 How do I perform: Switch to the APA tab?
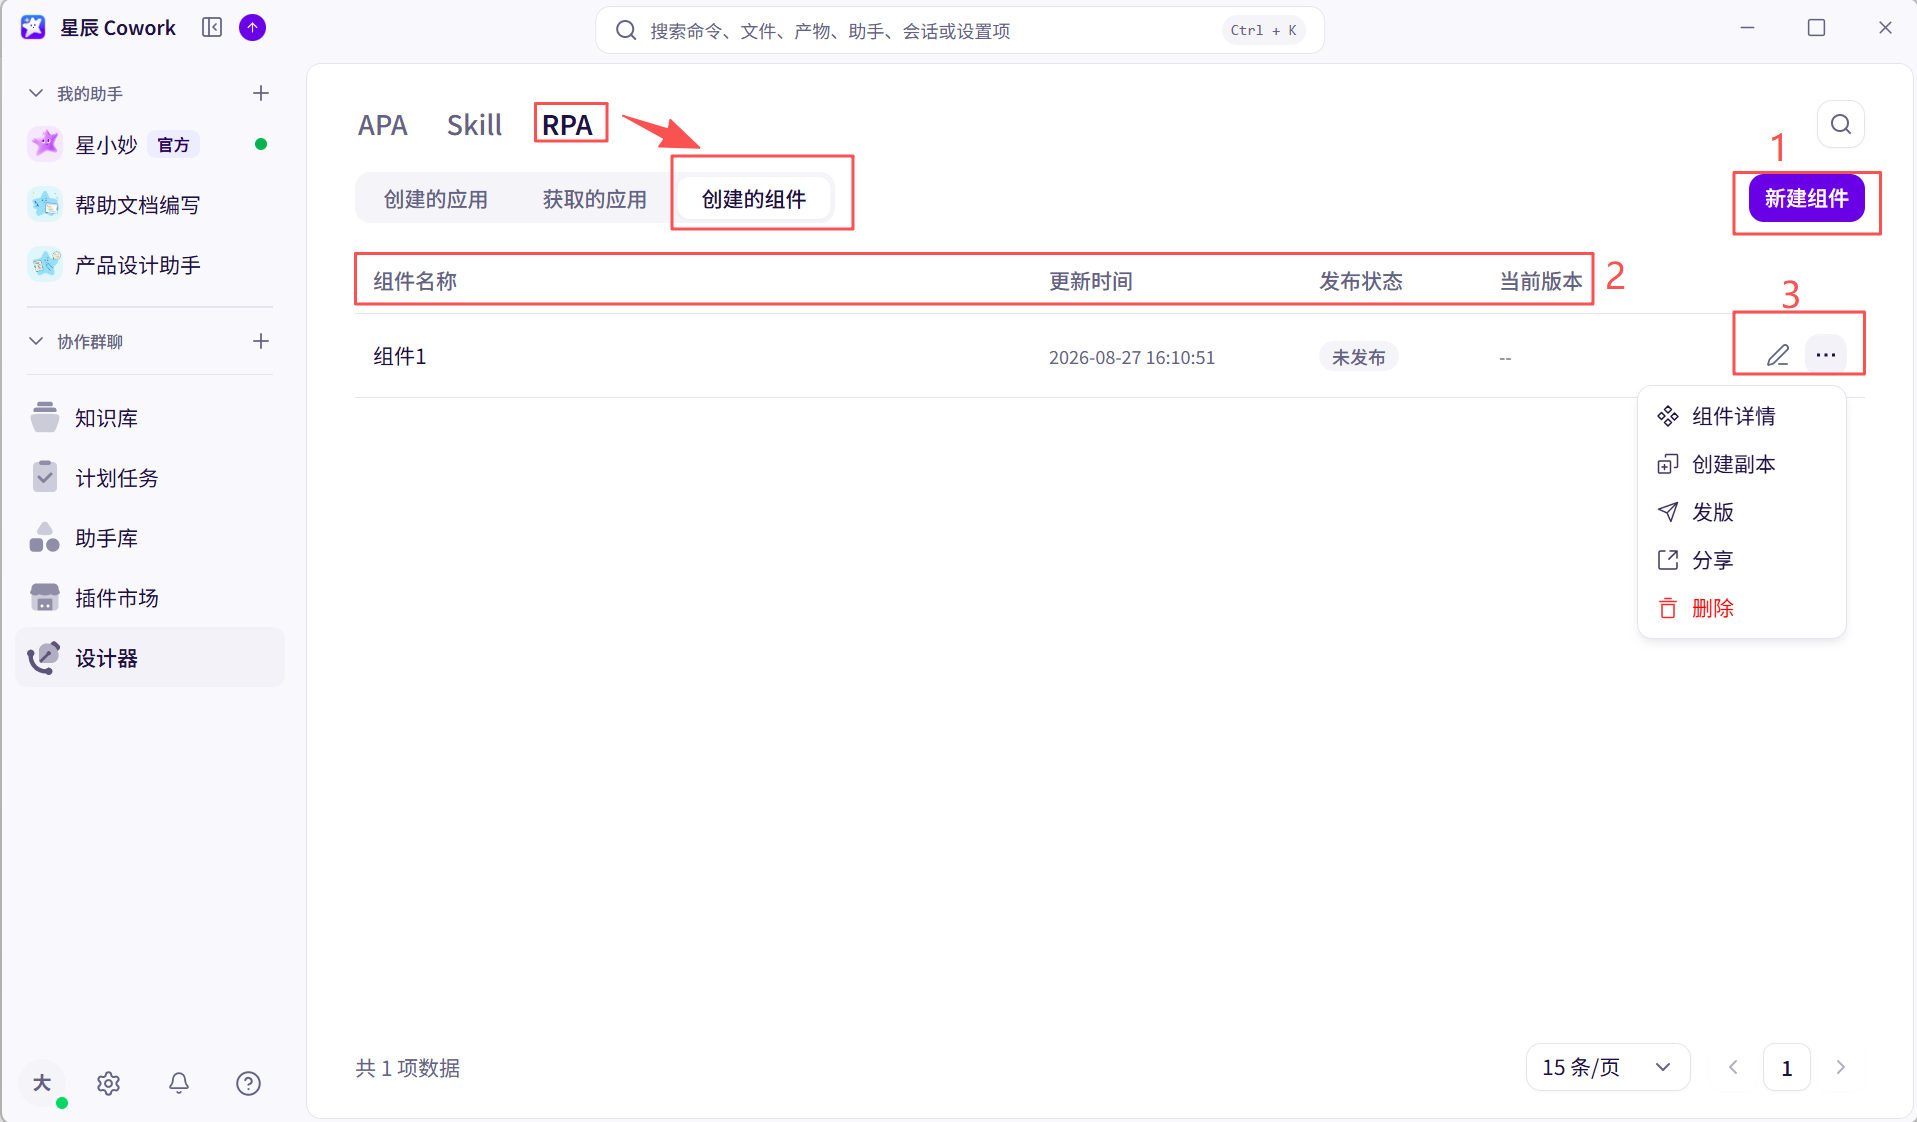click(x=383, y=125)
